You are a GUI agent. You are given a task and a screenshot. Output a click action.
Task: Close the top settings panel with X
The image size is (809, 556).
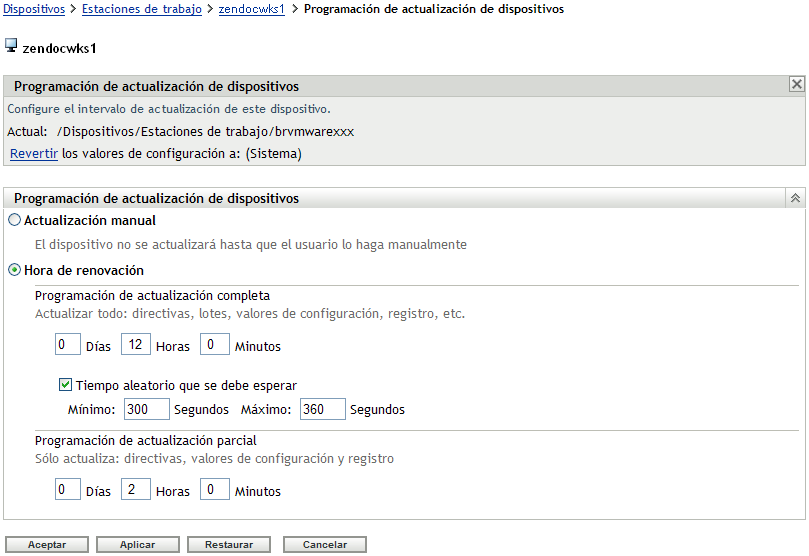coord(797,84)
